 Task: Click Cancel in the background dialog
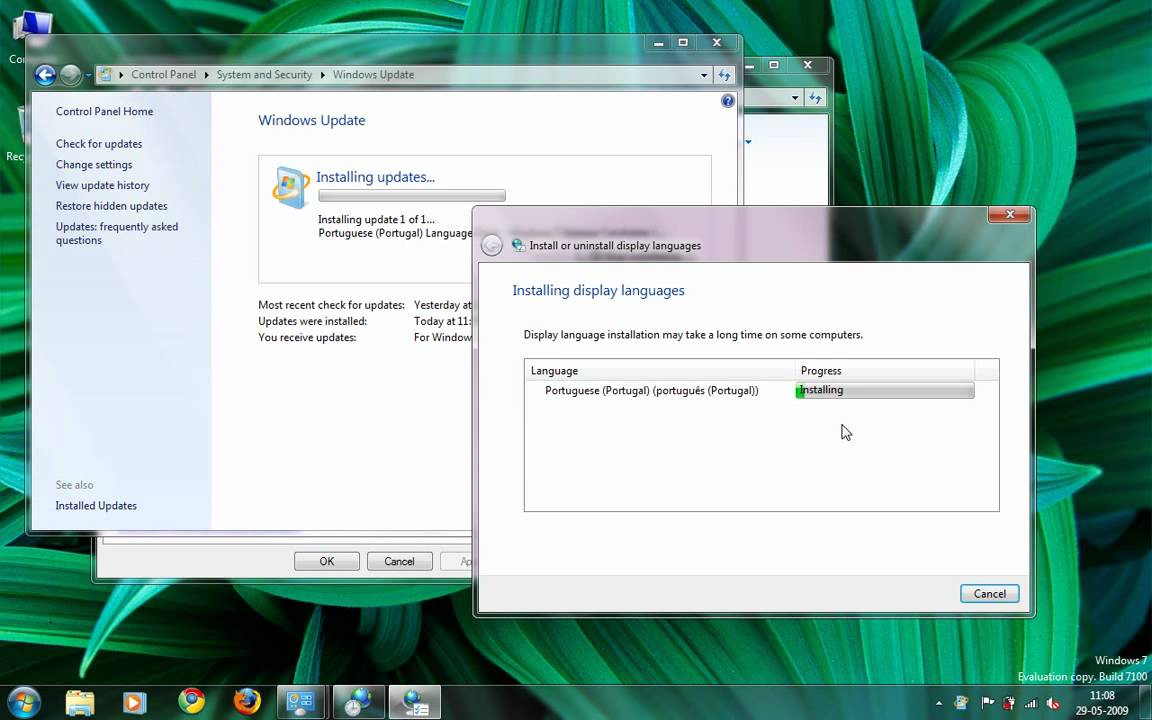point(400,561)
